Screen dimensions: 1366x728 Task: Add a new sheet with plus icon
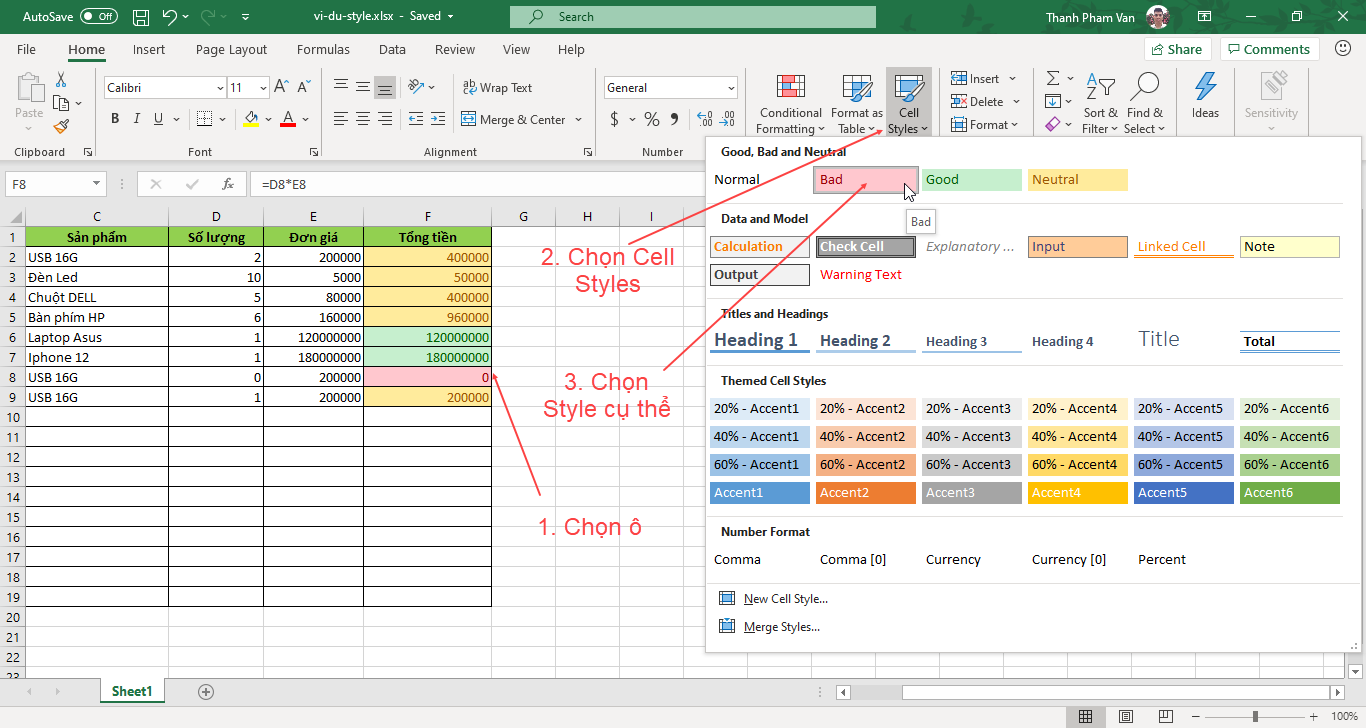coord(206,691)
